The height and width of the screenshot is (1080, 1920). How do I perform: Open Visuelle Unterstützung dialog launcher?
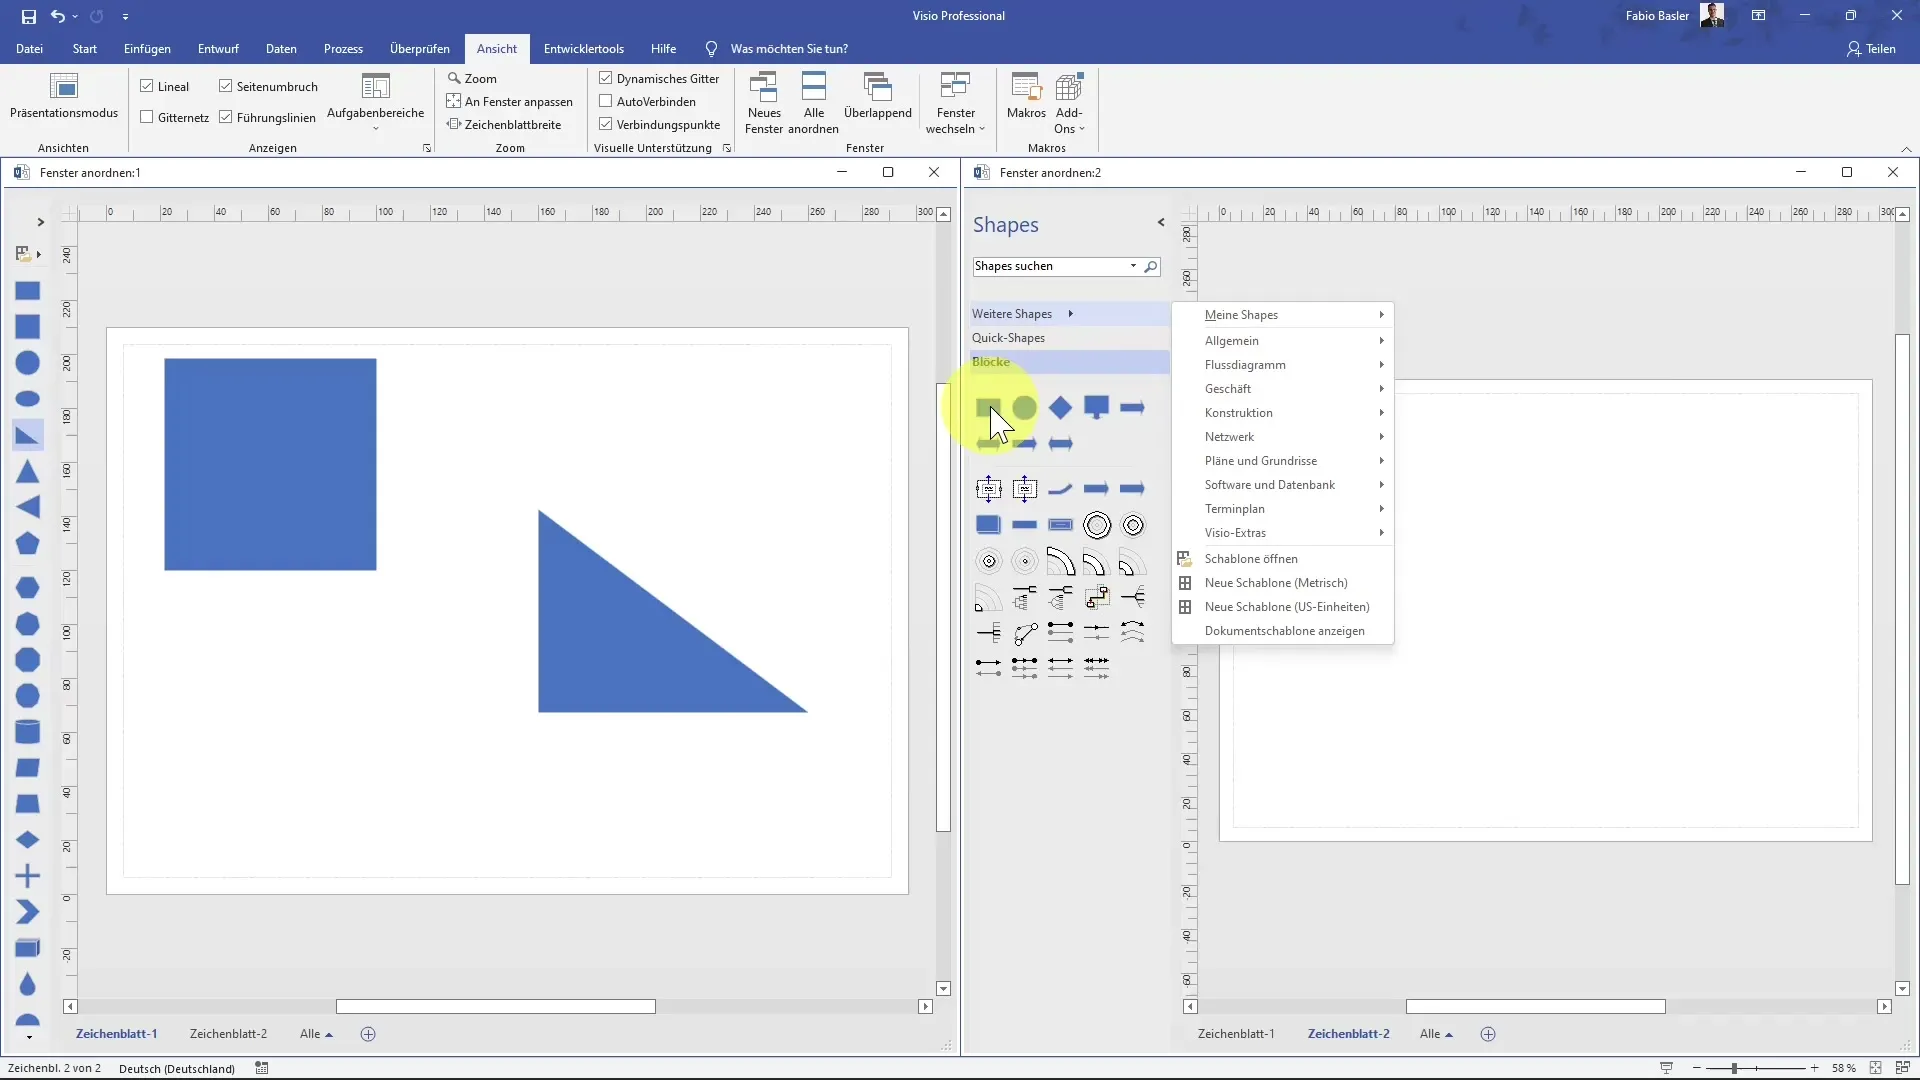(x=727, y=148)
